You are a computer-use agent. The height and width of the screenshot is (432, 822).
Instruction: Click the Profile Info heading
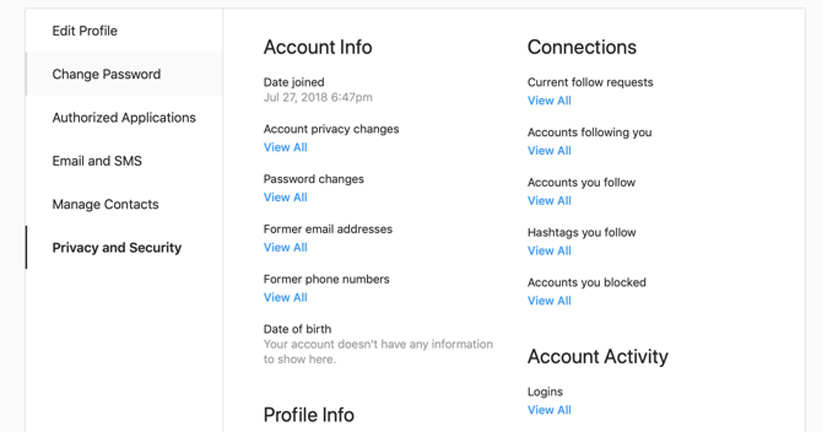pyautogui.click(x=308, y=414)
